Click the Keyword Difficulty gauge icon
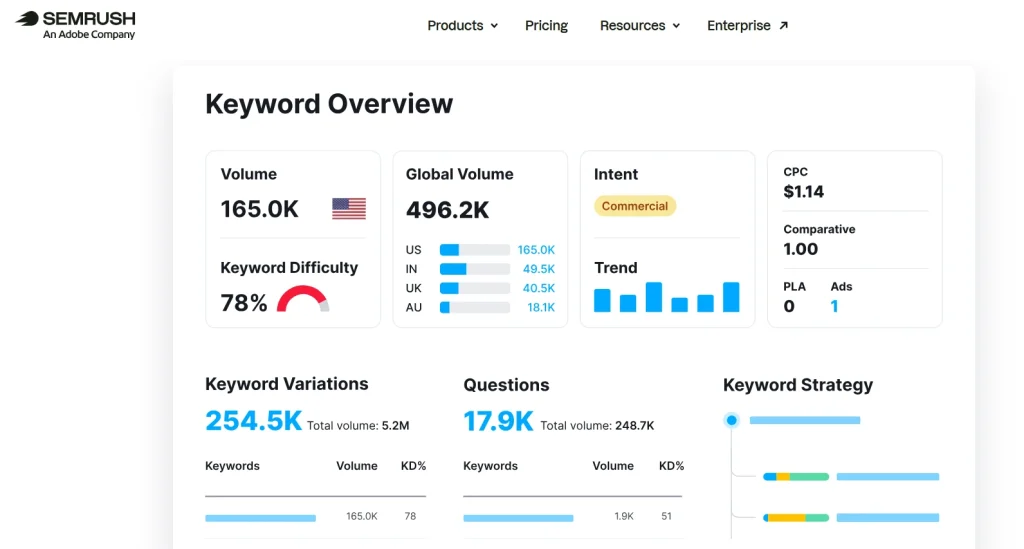 click(x=302, y=300)
